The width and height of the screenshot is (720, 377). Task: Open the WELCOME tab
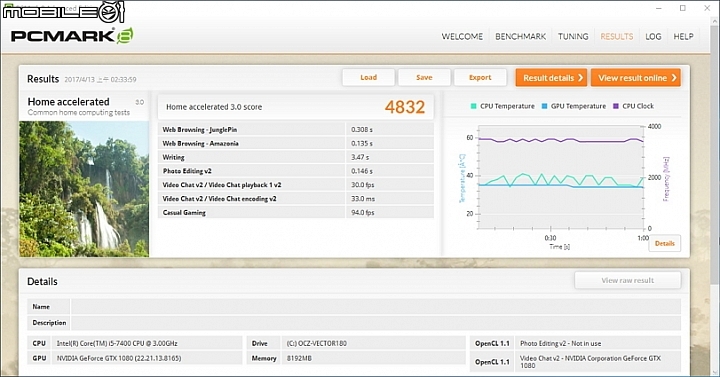click(x=462, y=36)
